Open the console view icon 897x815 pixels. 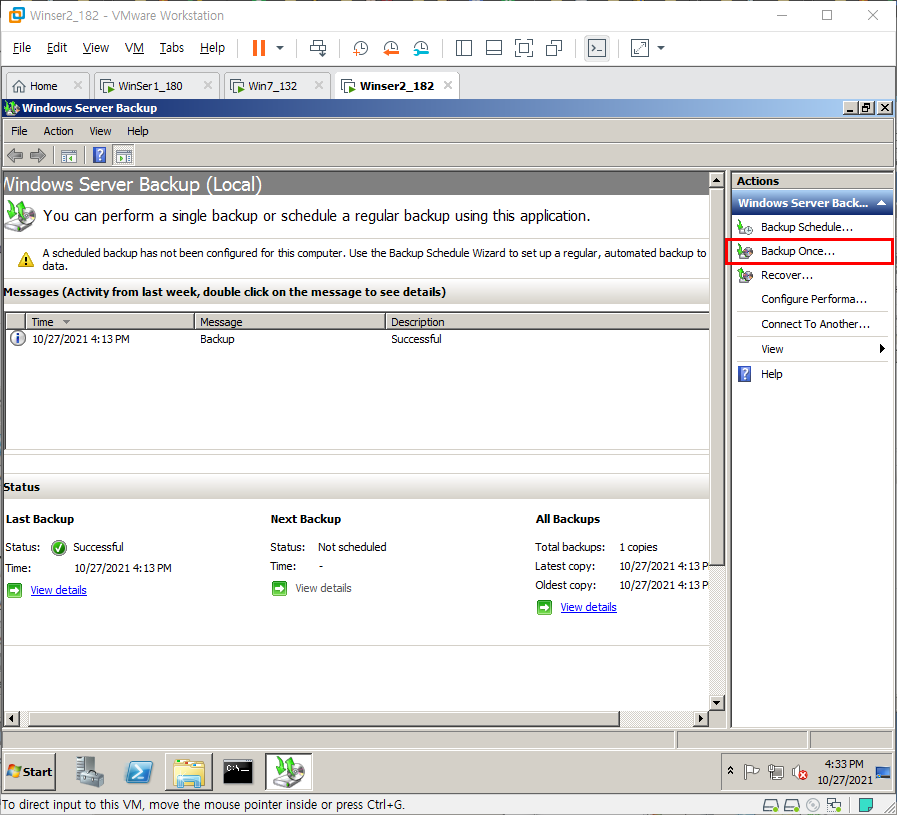click(x=597, y=48)
